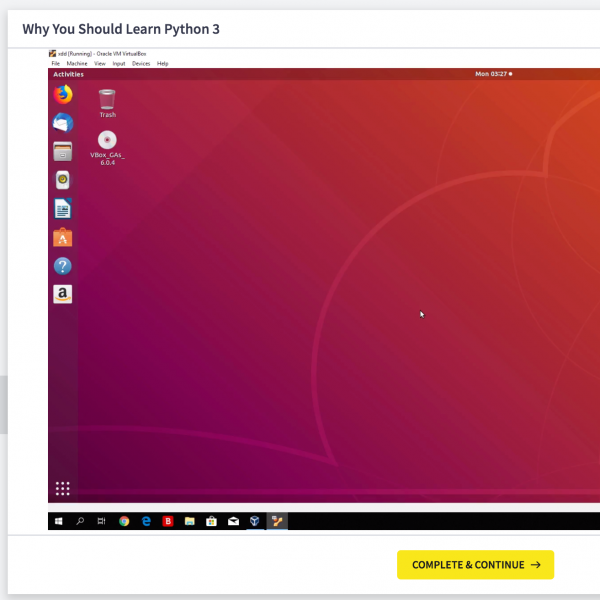
Task: Select the Trash desktop icon
Action: click(107, 103)
